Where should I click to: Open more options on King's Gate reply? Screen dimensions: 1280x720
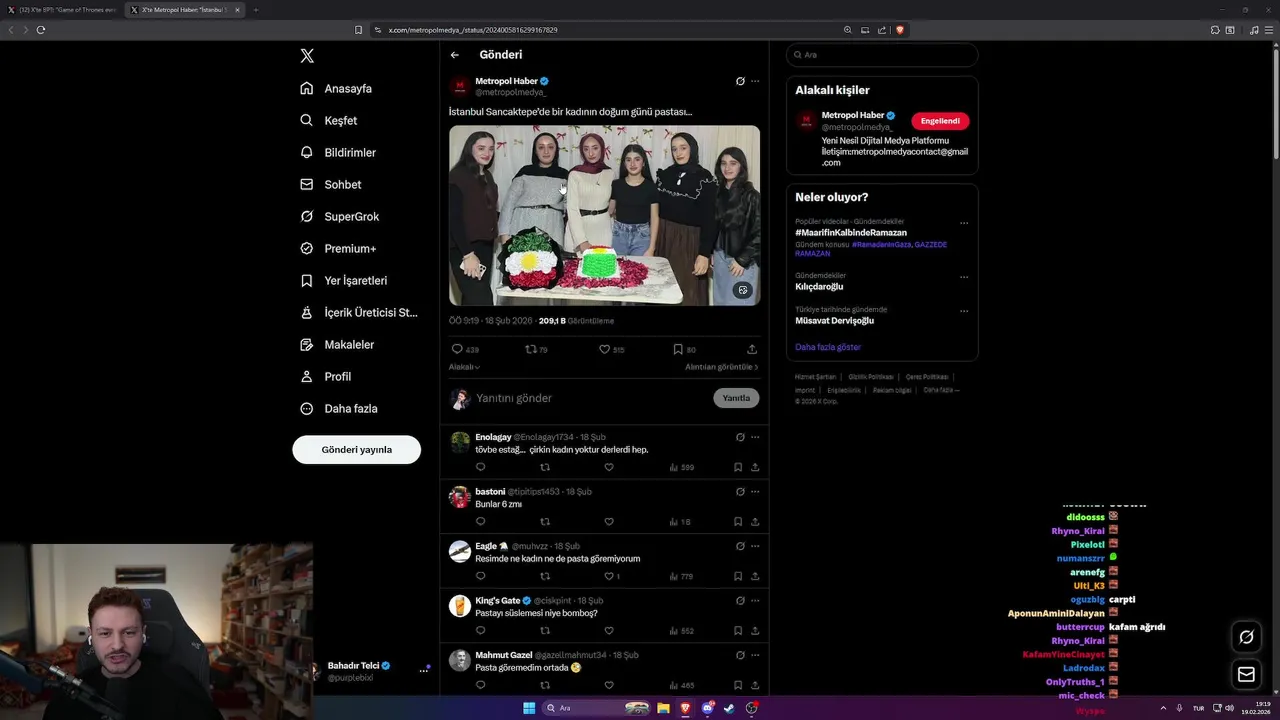point(755,600)
